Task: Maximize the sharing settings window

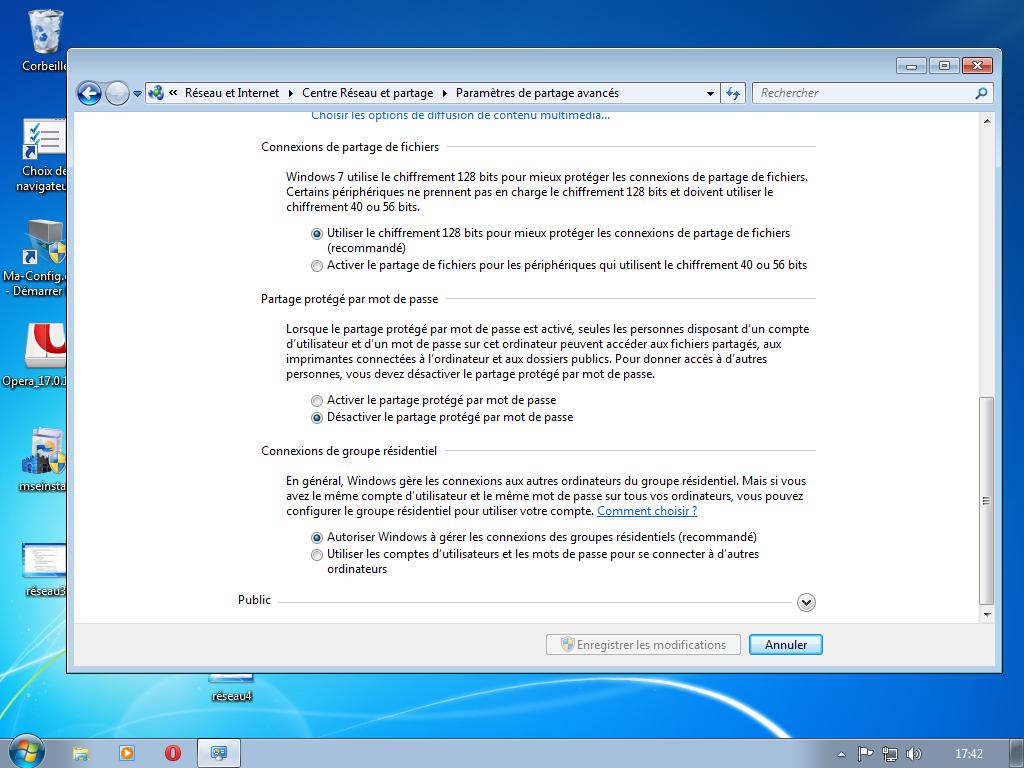Action: [x=944, y=65]
